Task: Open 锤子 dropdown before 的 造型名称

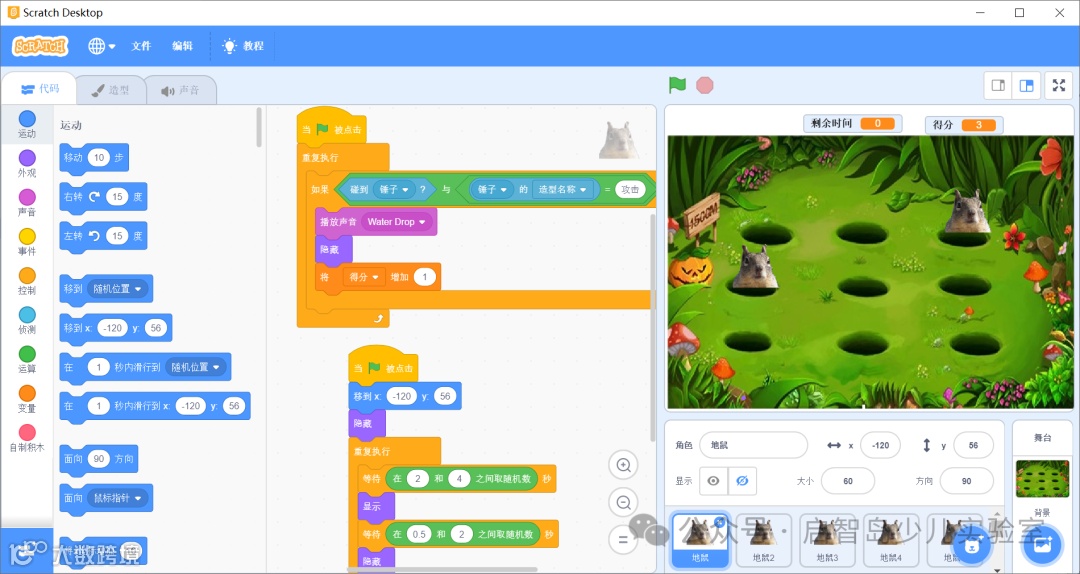Action: coord(492,189)
